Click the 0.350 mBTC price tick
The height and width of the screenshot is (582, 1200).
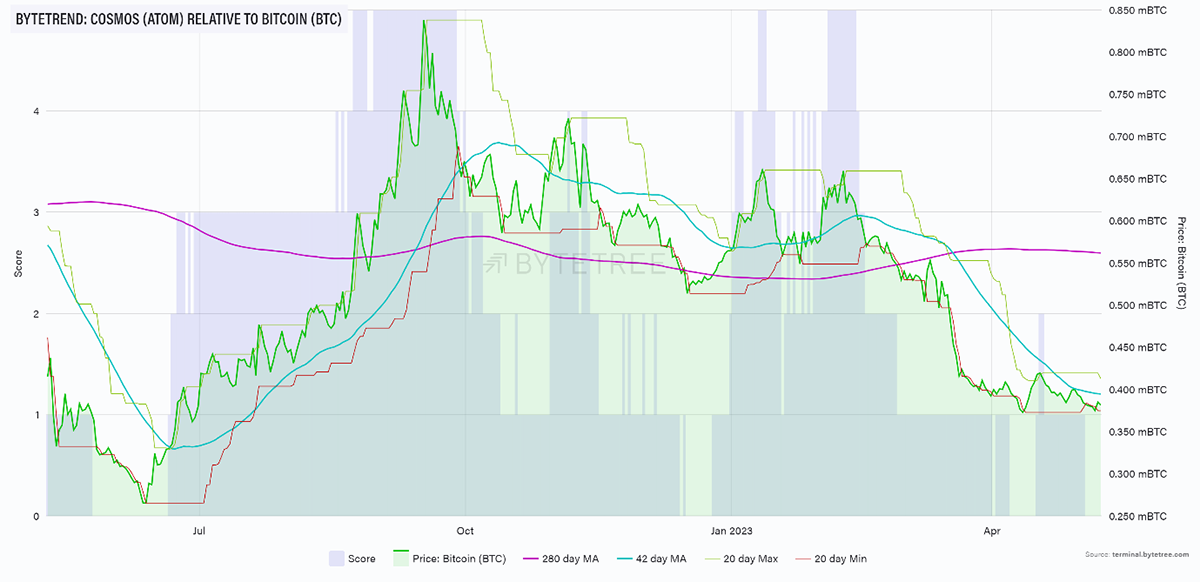pos(1139,432)
